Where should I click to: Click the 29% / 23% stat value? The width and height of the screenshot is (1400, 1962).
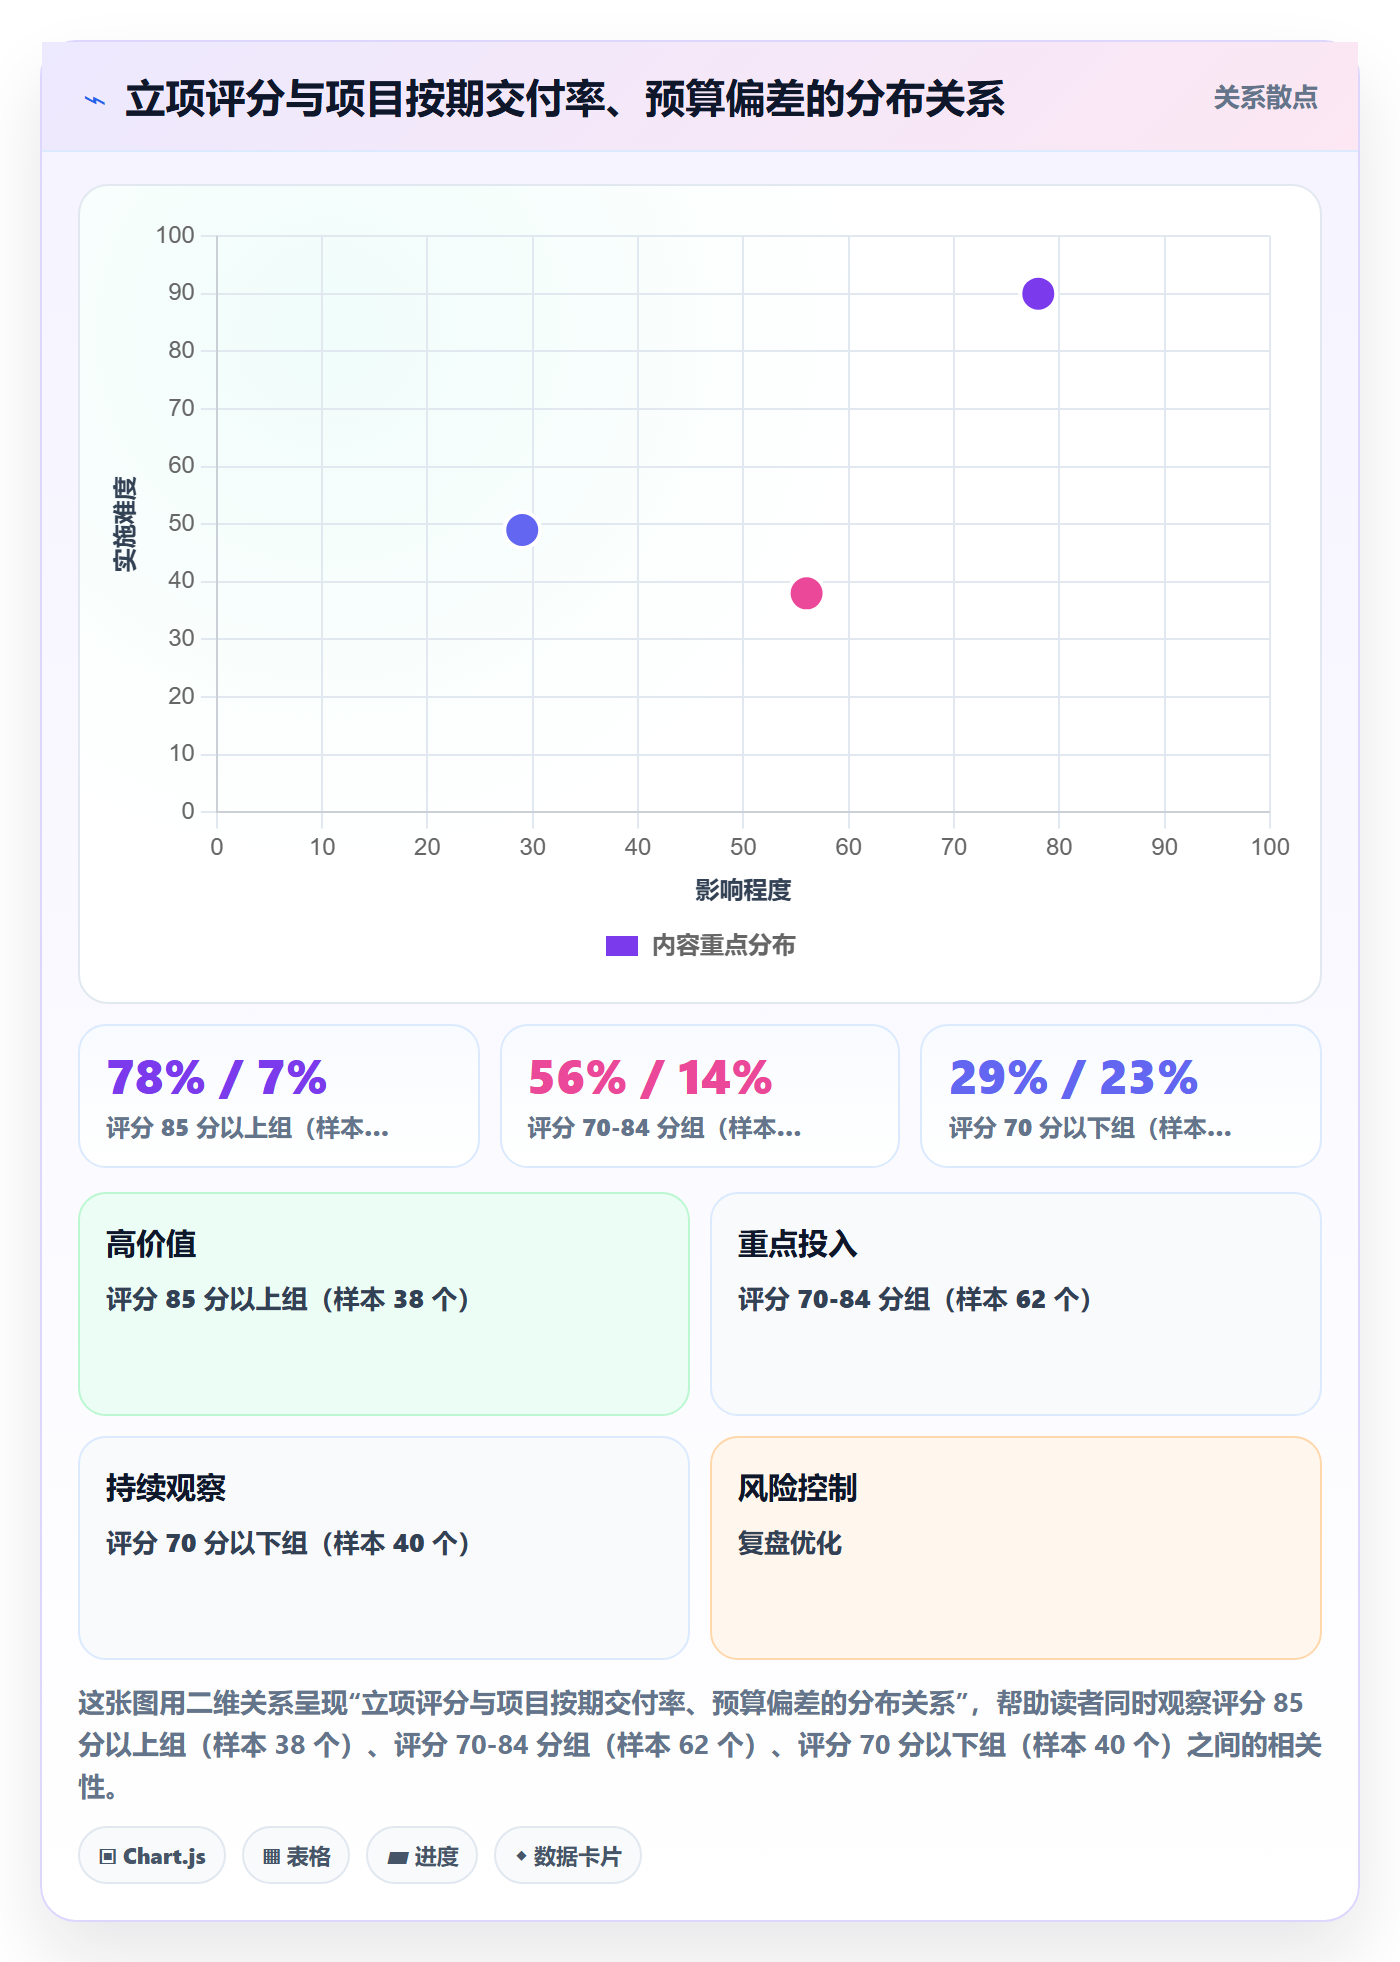coord(1073,1078)
